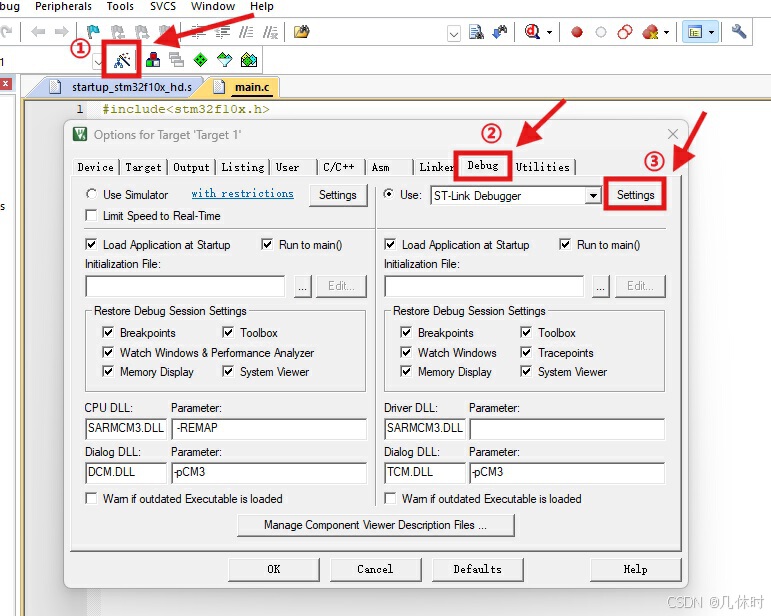This screenshot has height=616, width=771.
Task: Click the simulator Settings button
Action: 338,195
